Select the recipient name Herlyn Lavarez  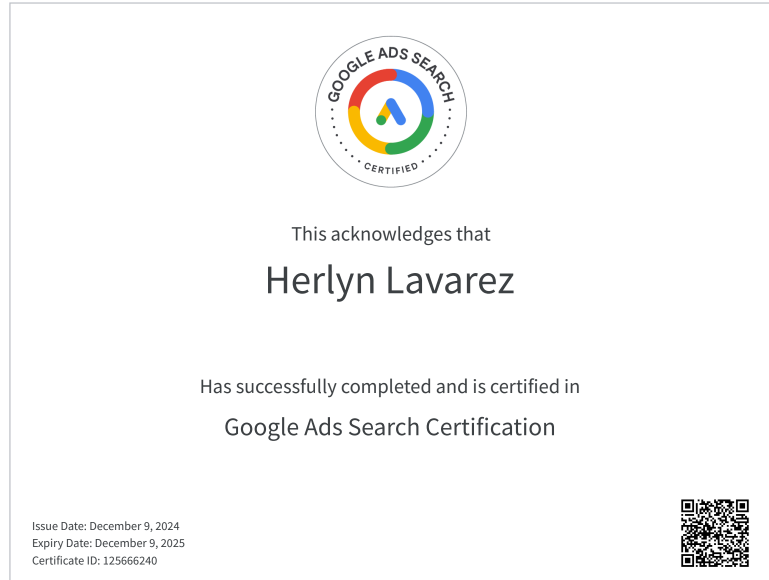point(390,280)
